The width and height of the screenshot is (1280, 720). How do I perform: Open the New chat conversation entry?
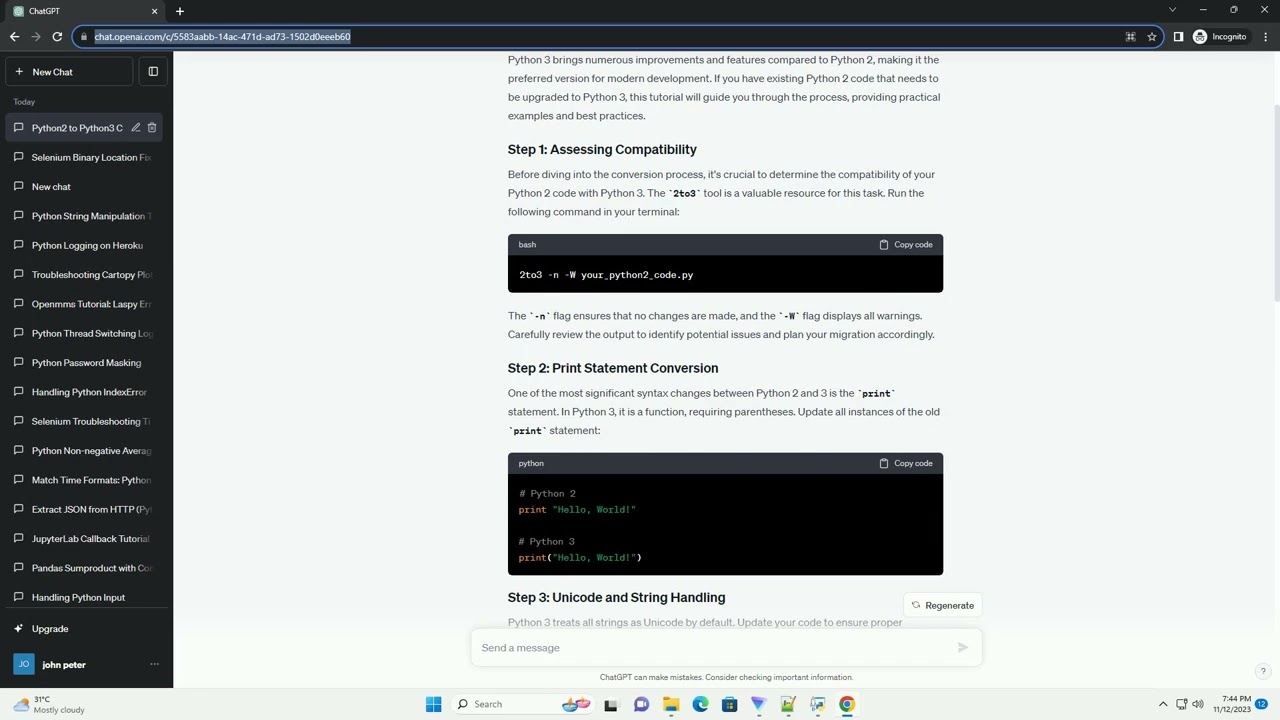coord(86,187)
